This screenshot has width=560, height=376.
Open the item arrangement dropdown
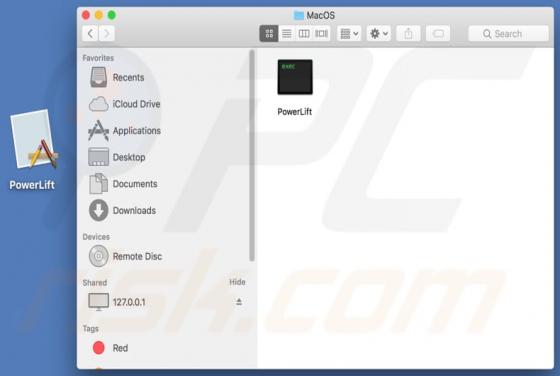pyautogui.click(x=349, y=34)
